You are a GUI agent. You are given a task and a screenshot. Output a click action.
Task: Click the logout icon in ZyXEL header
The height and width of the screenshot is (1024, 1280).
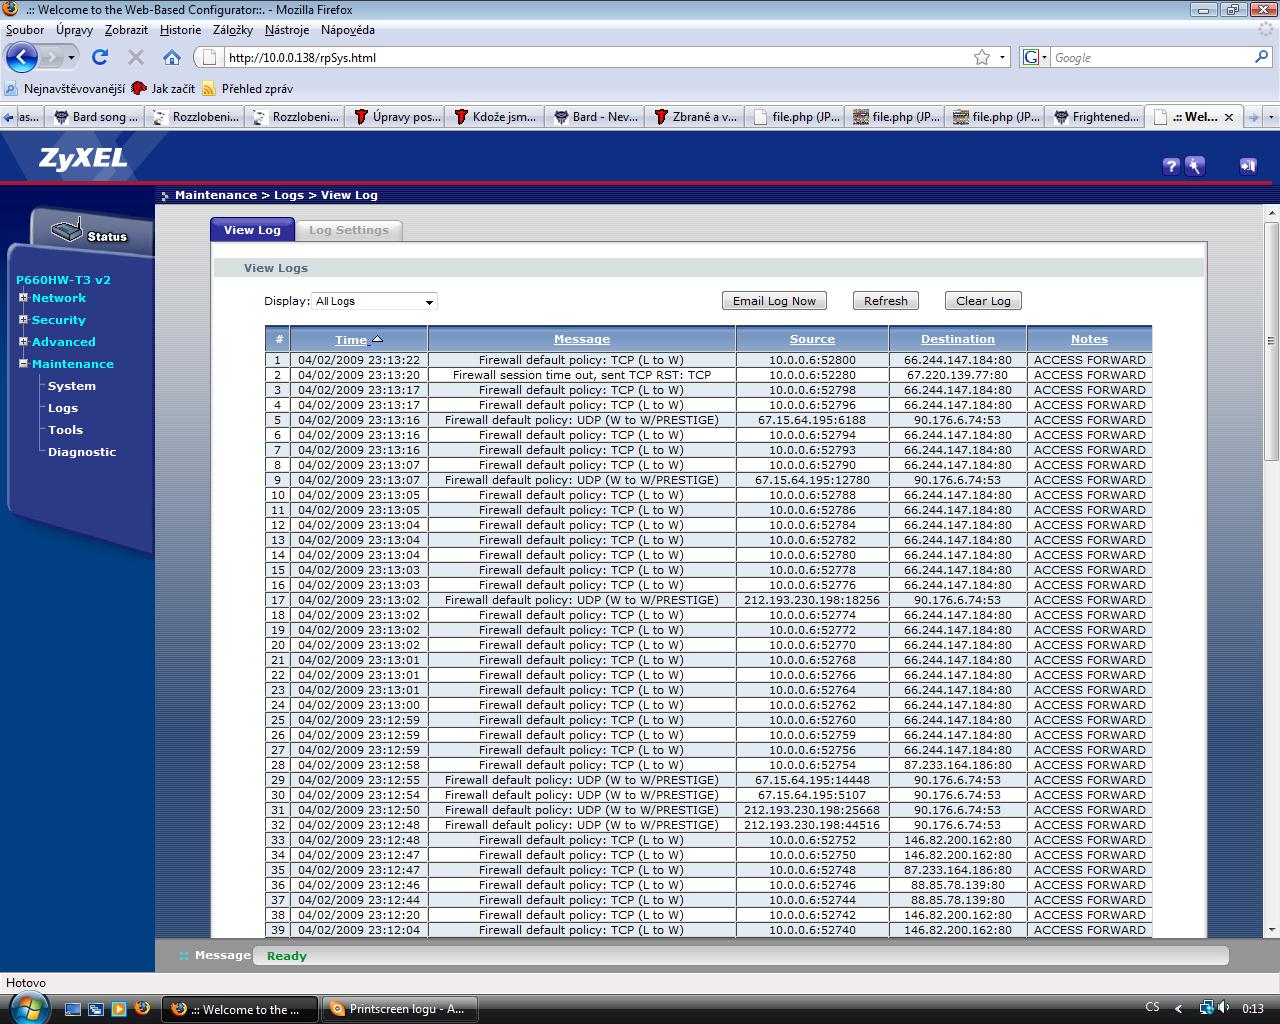(1247, 166)
